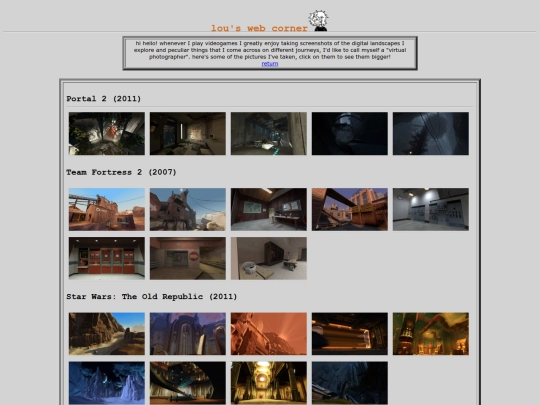This screenshot has width=540, height=405.
Task: Click the "return" link in the intro box
Action: [270, 64]
